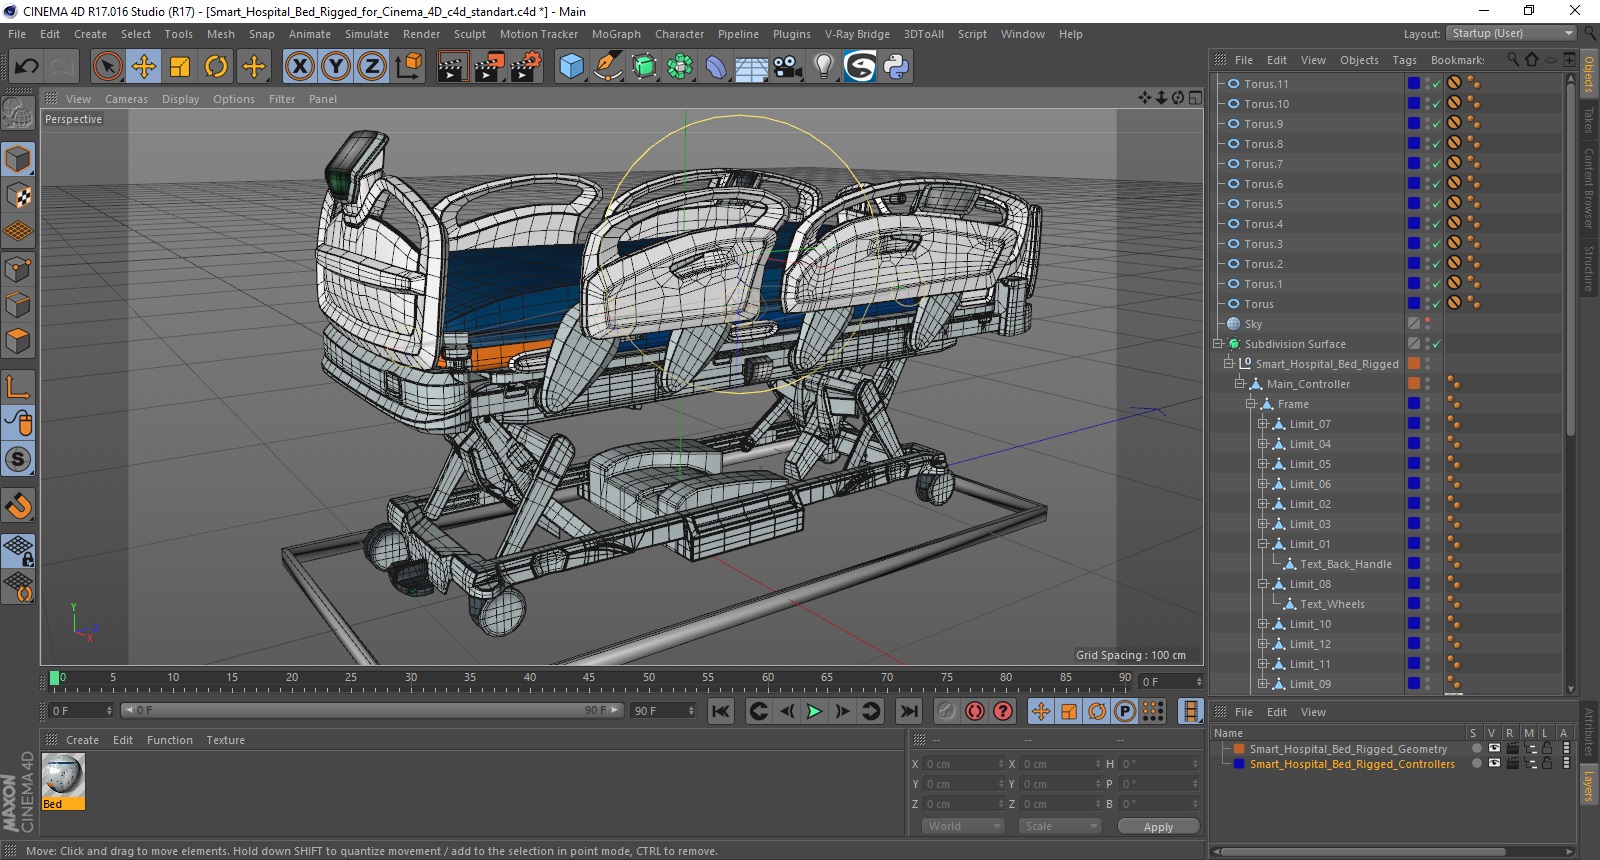Click Torus.5 blue layer color swatch
Image resolution: width=1600 pixels, height=860 pixels.
pos(1414,204)
